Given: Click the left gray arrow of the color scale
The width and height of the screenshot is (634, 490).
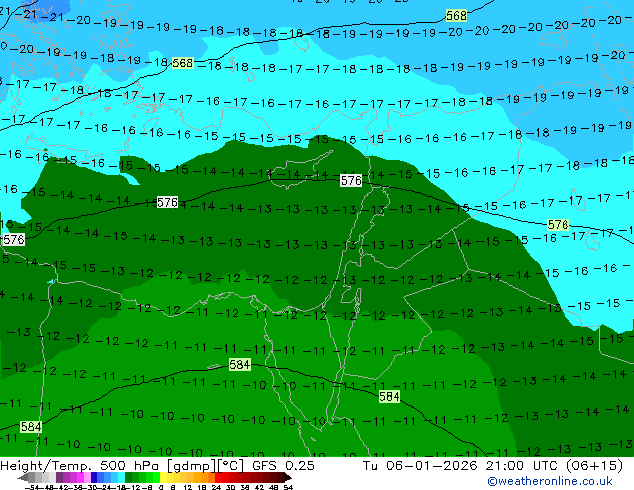Looking at the screenshot, I should 23,477.
